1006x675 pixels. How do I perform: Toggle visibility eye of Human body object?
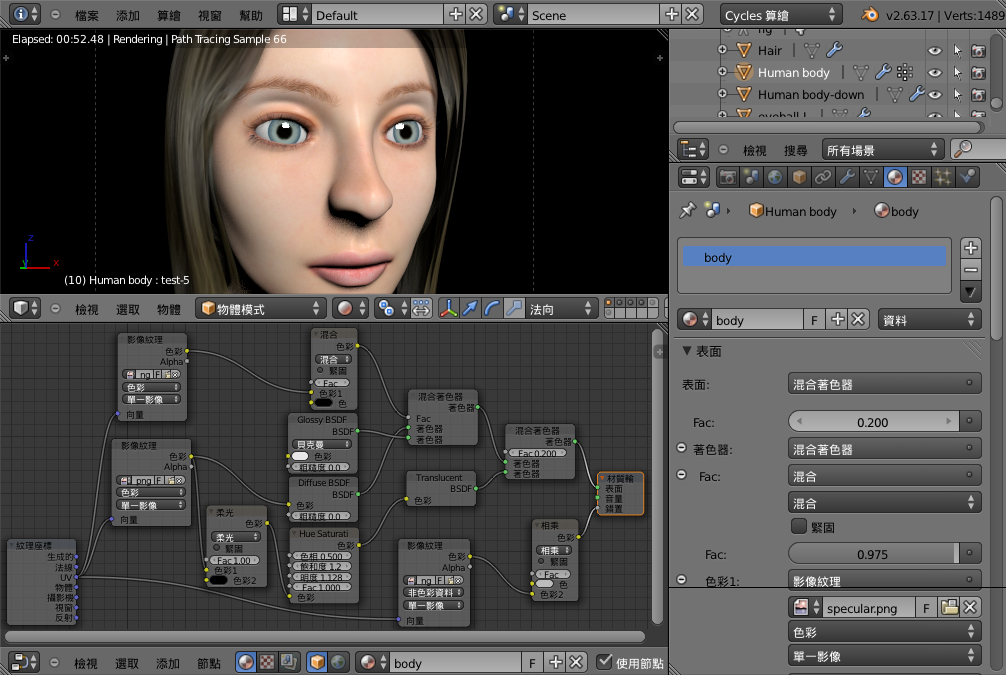pyautogui.click(x=935, y=73)
